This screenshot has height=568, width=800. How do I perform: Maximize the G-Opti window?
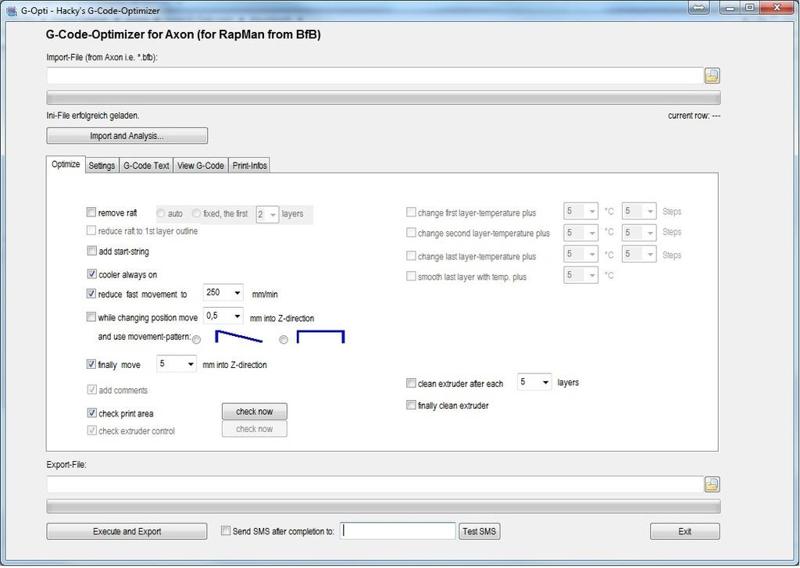(x=749, y=7)
